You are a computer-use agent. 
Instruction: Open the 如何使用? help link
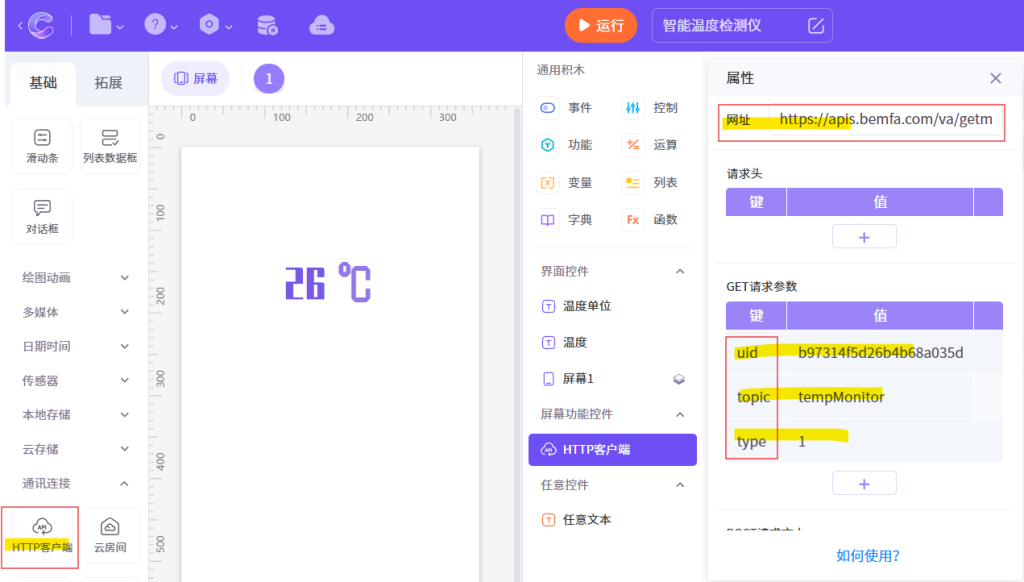pyautogui.click(x=867, y=556)
